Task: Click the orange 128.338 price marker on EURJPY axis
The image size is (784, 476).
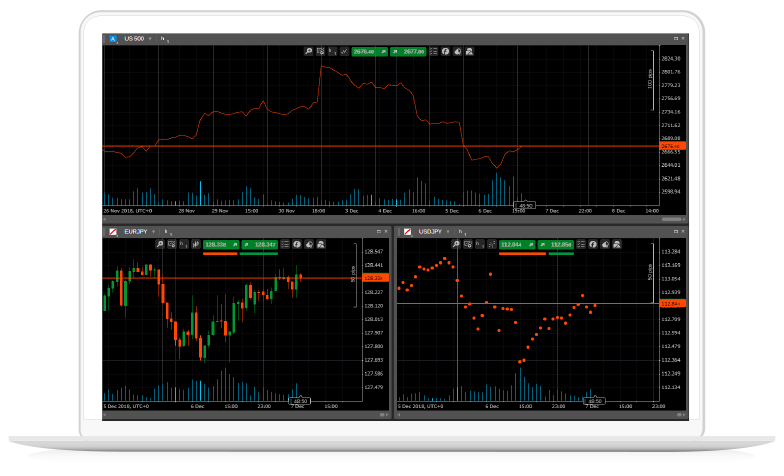Action: tap(376, 278)
